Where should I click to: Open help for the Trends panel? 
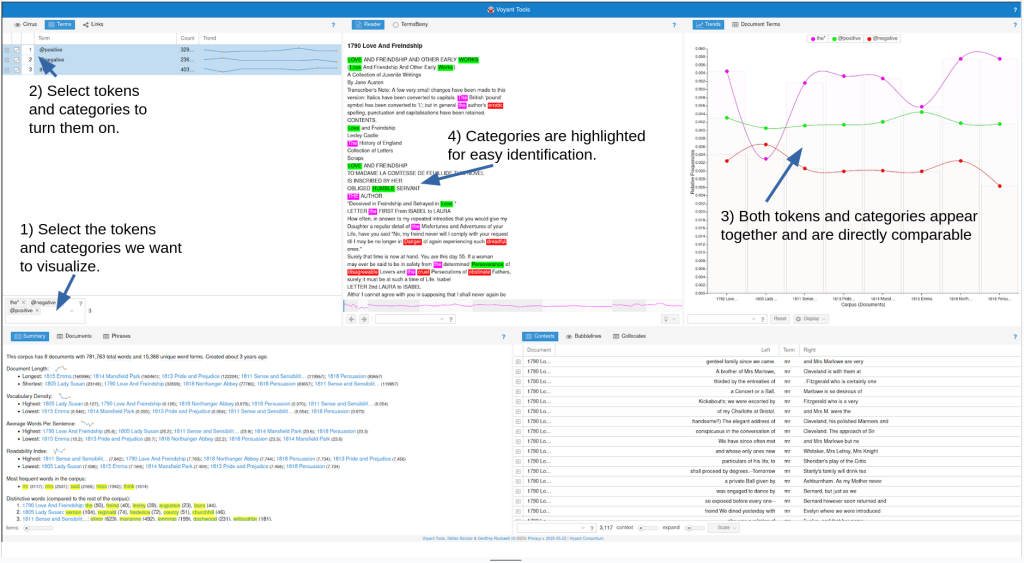(x=1015, y=25)
